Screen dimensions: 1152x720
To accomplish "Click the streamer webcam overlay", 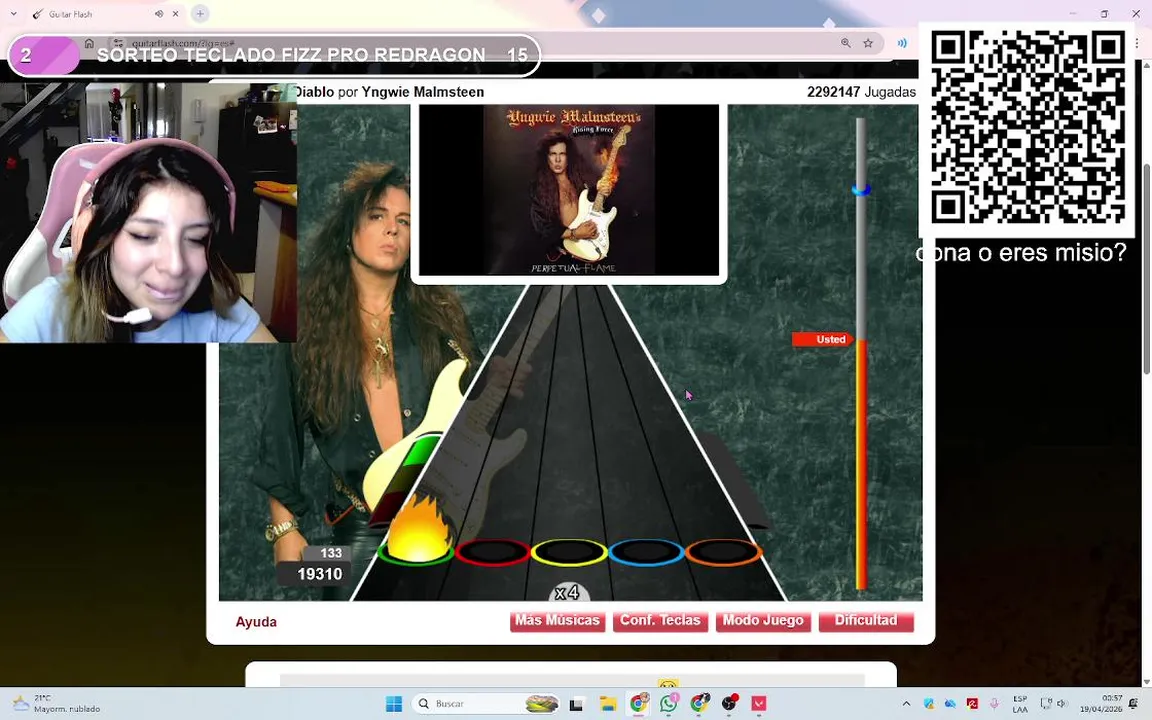I will coord(148,212).
